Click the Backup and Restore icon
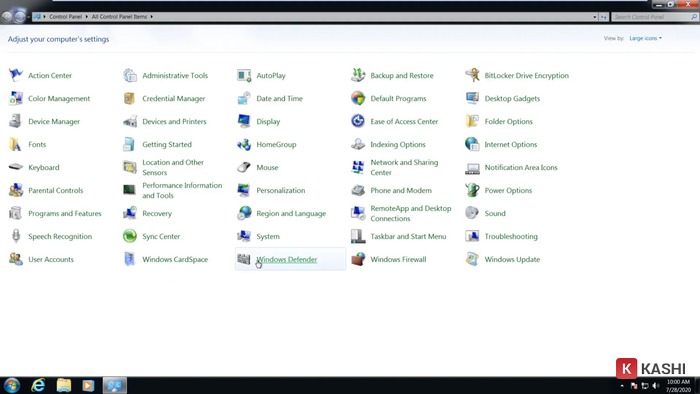Screen dimensions: 700x394 tap(358, 75)
